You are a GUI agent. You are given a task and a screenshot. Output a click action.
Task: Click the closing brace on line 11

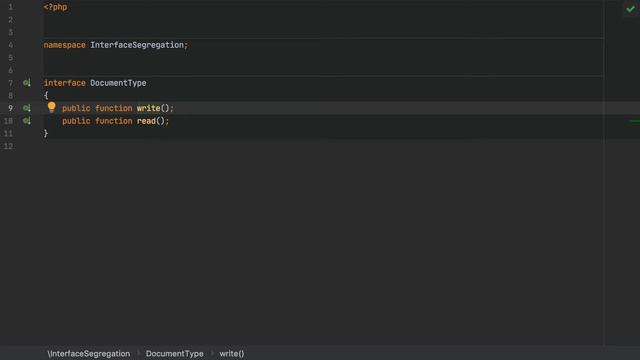(46, 133)
